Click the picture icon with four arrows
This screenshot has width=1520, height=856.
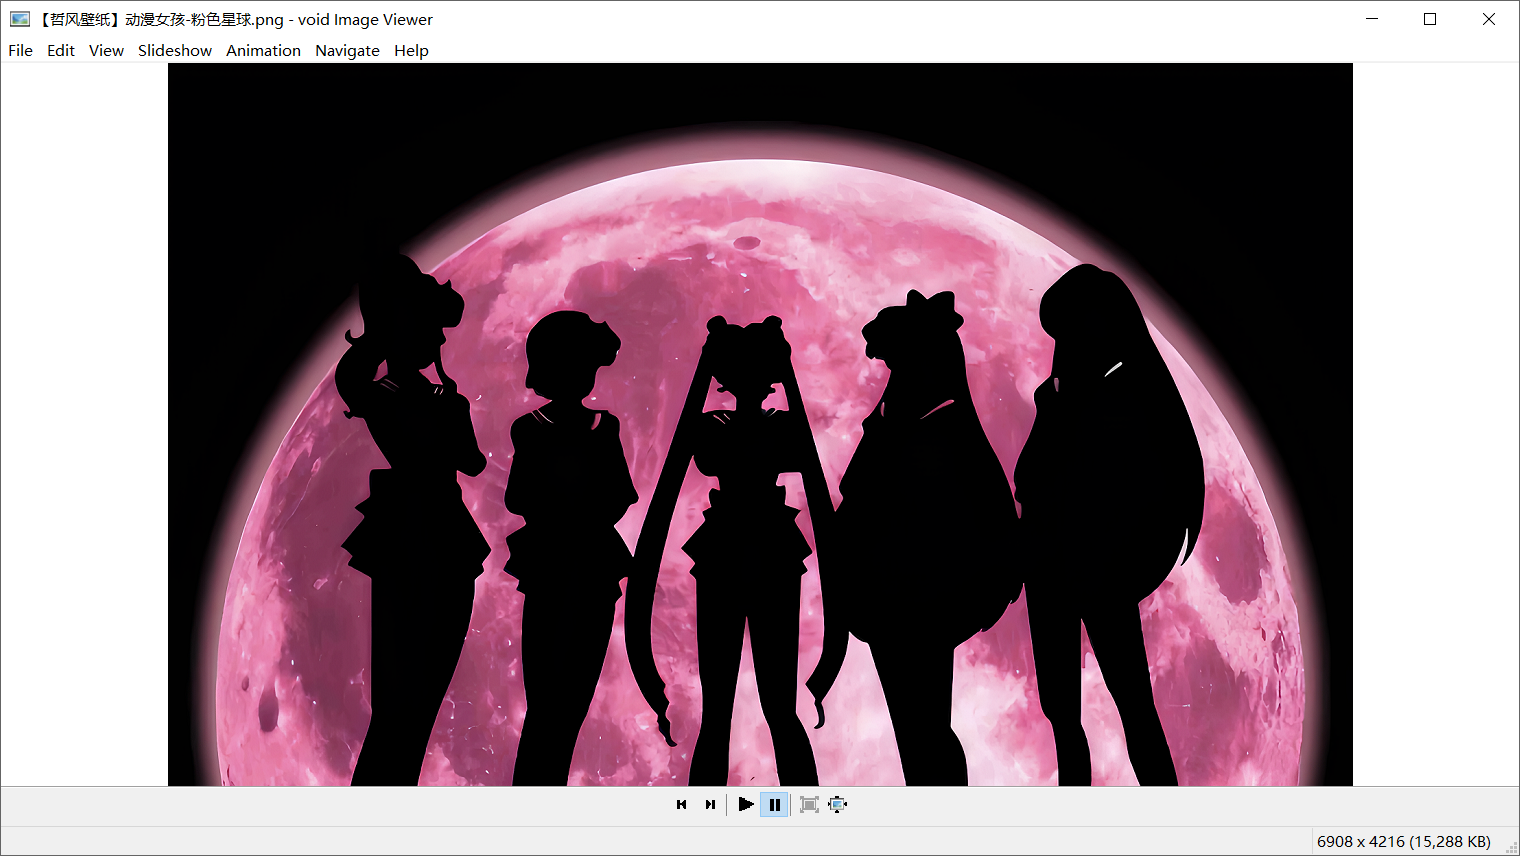tap(838, 804)
